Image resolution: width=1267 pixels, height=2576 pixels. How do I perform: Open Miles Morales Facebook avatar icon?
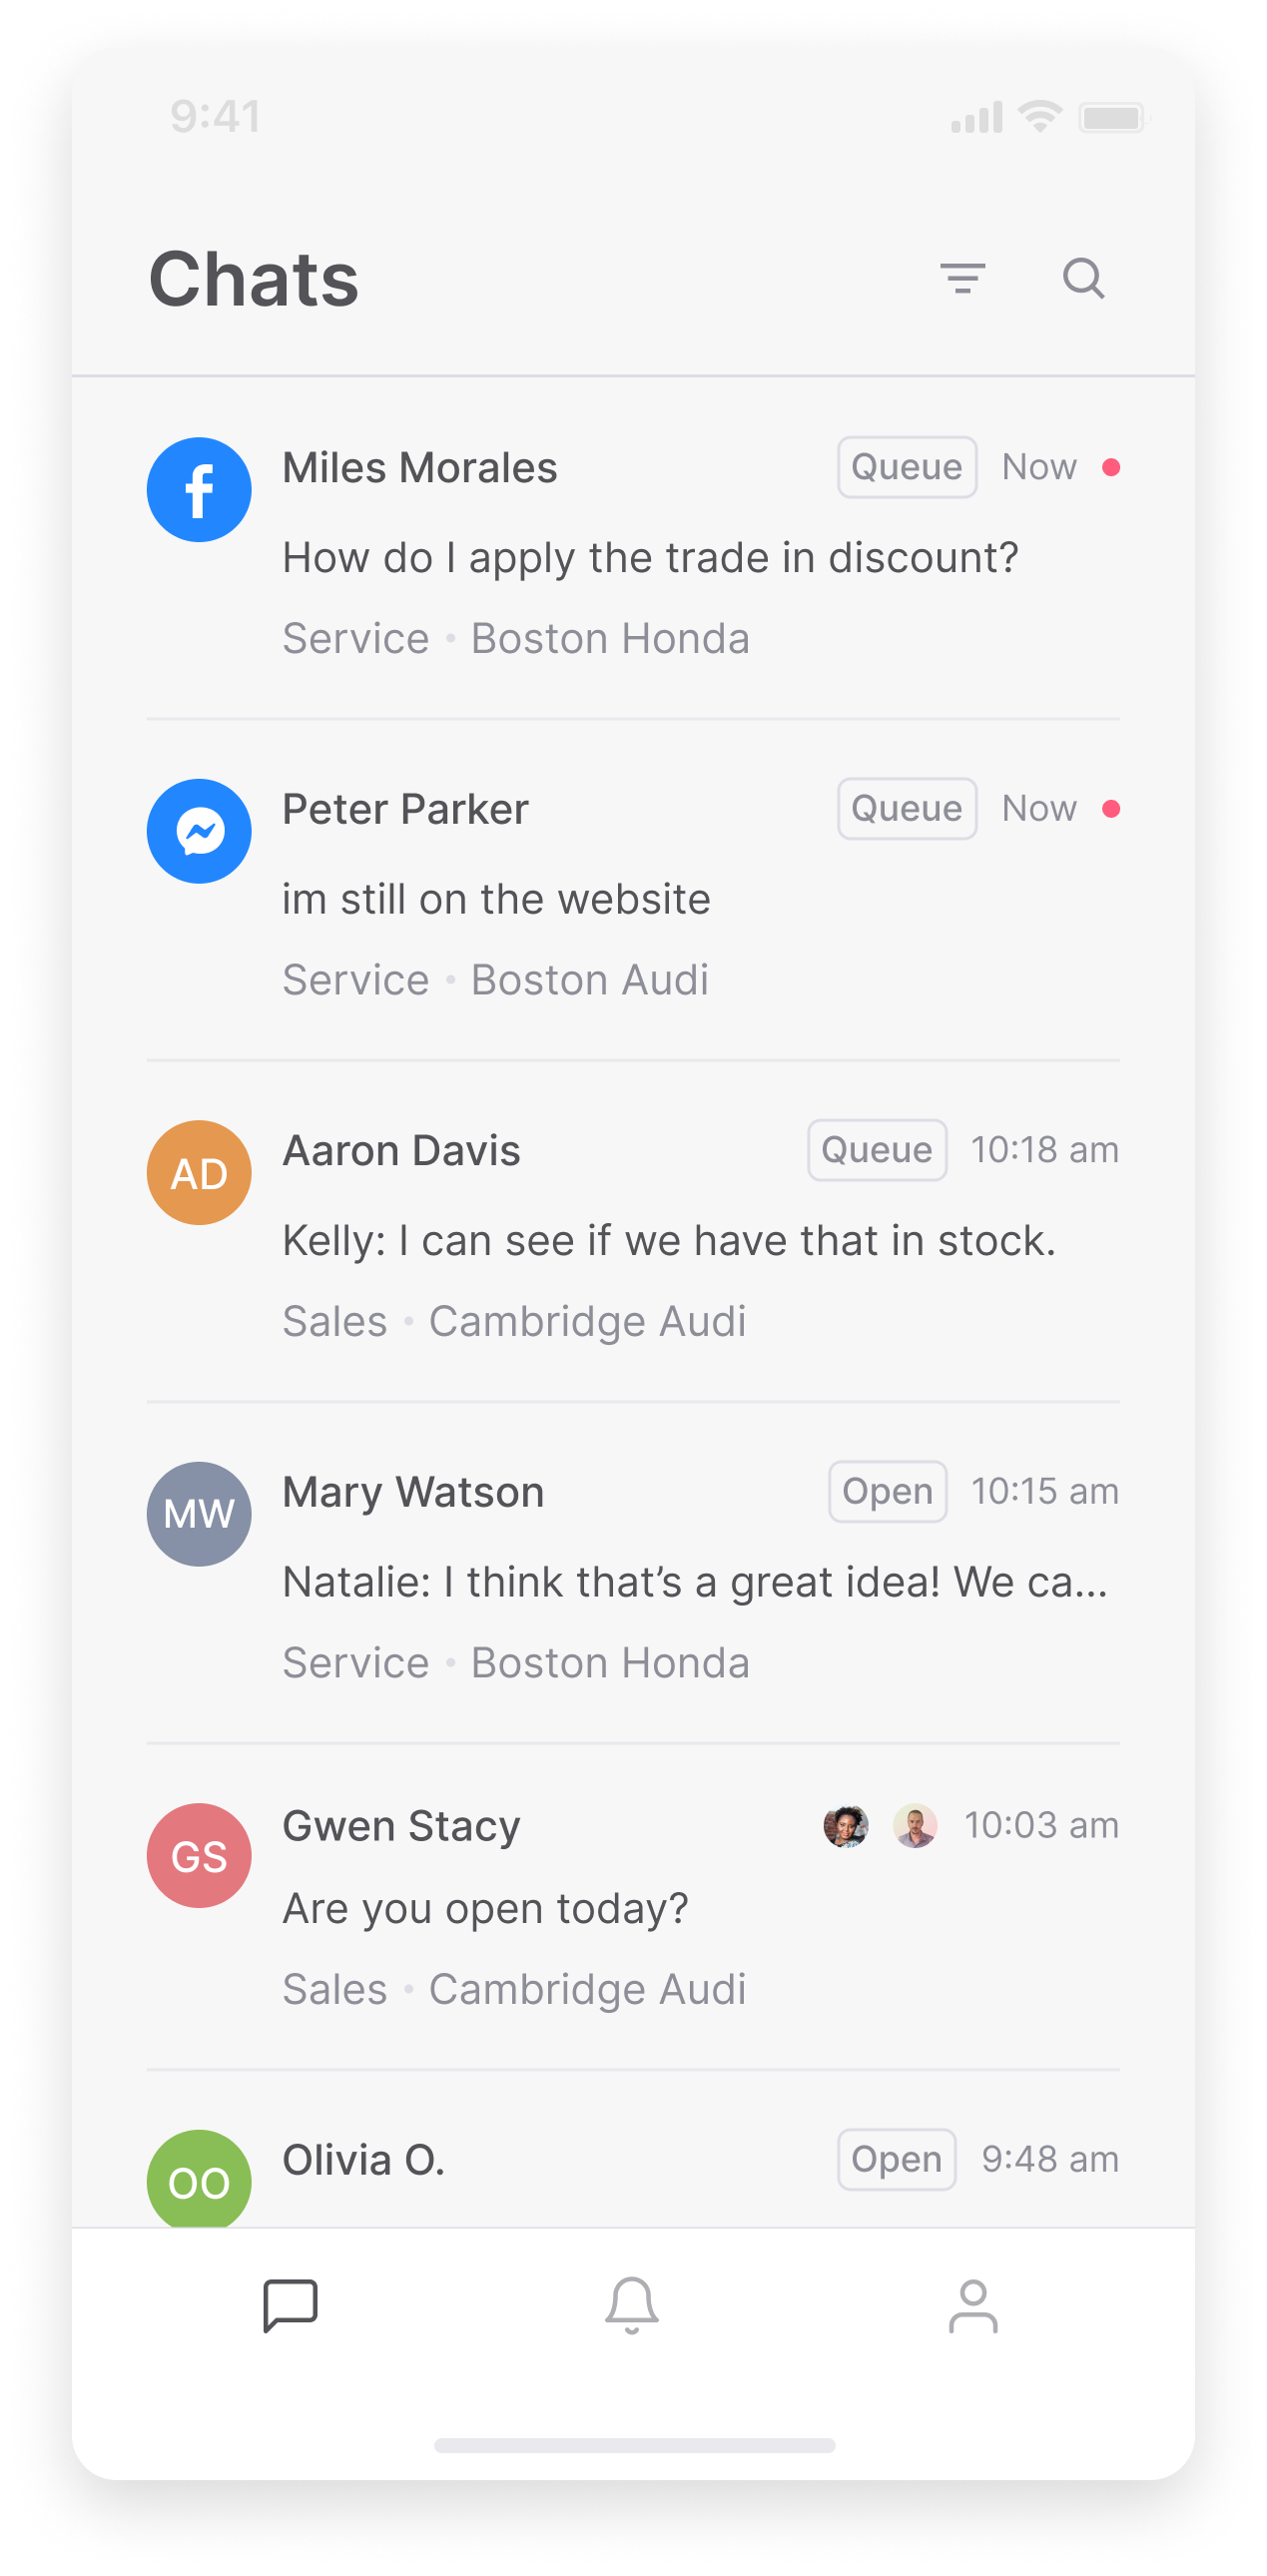tap(199, 490)
